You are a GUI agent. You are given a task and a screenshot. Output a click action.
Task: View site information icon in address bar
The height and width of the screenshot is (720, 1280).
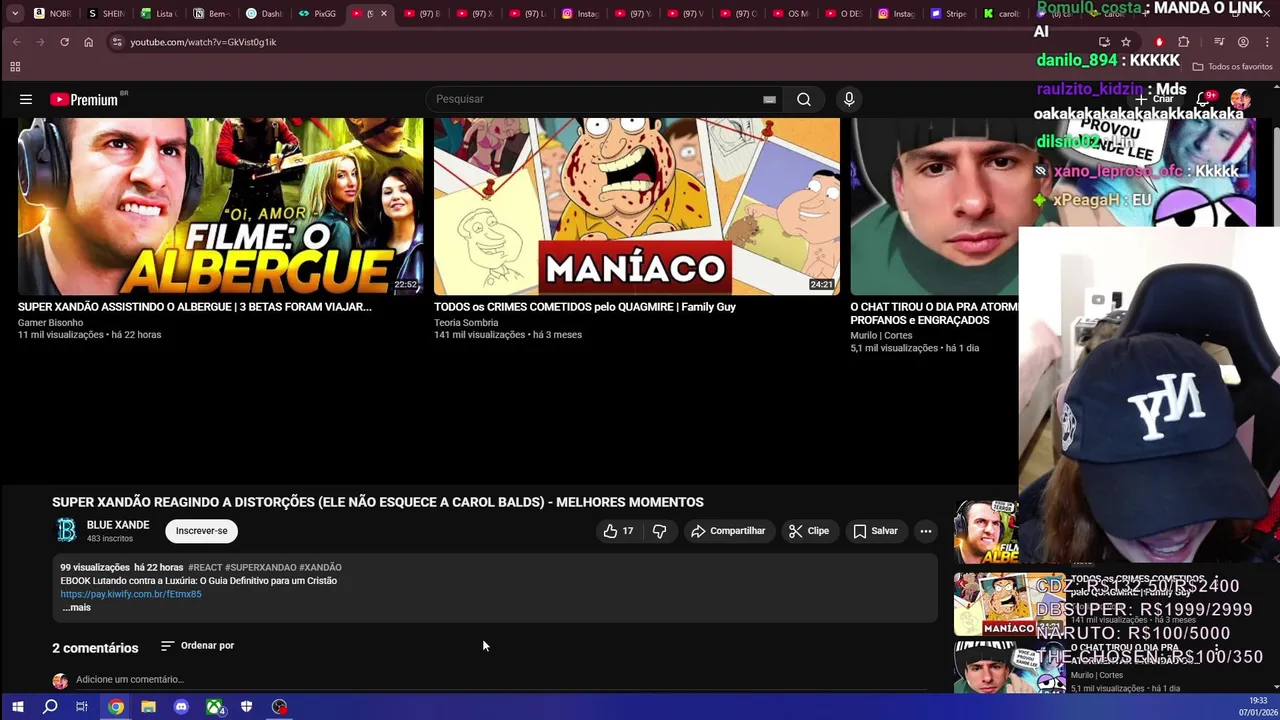click(x=116, y=42)
